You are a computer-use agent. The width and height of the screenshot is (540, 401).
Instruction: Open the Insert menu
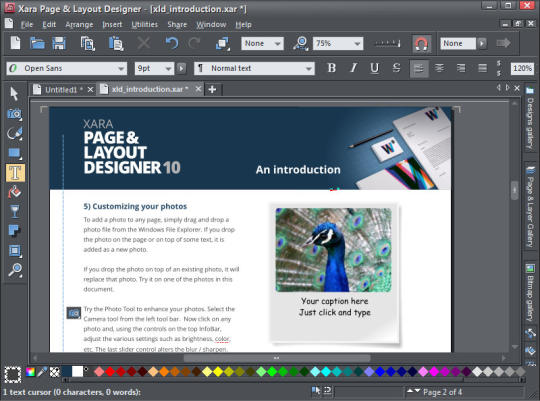pyautogui.click(x=112, y=24)
